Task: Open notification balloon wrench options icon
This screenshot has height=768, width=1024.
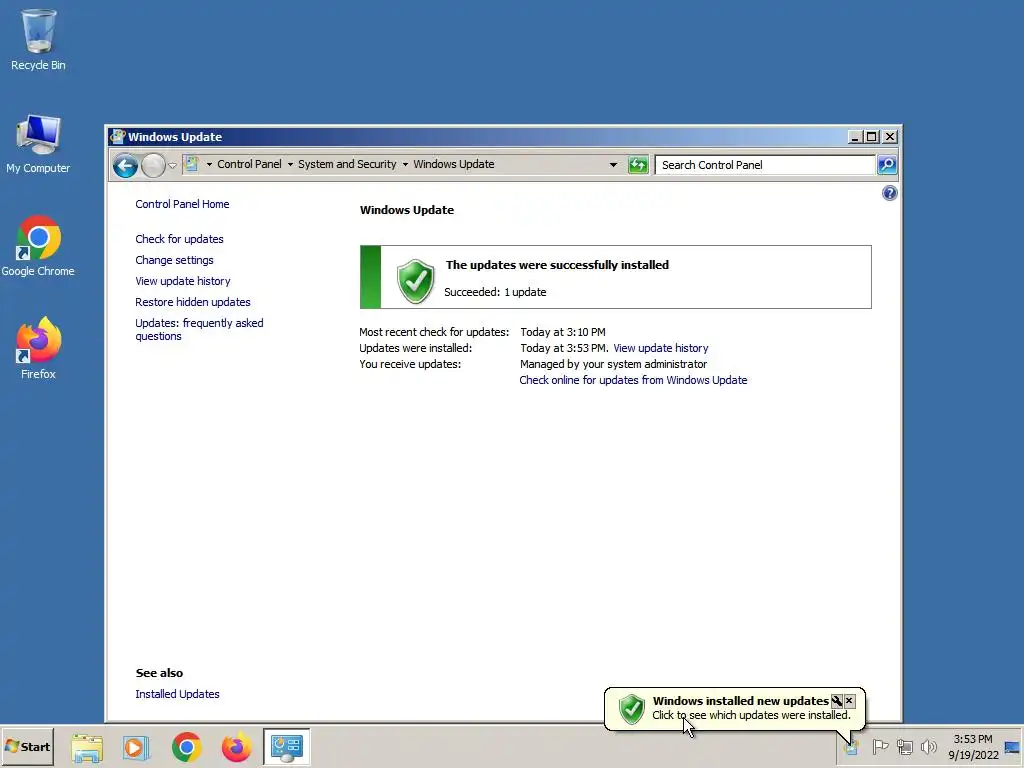Action: click(x=836, y=701)
